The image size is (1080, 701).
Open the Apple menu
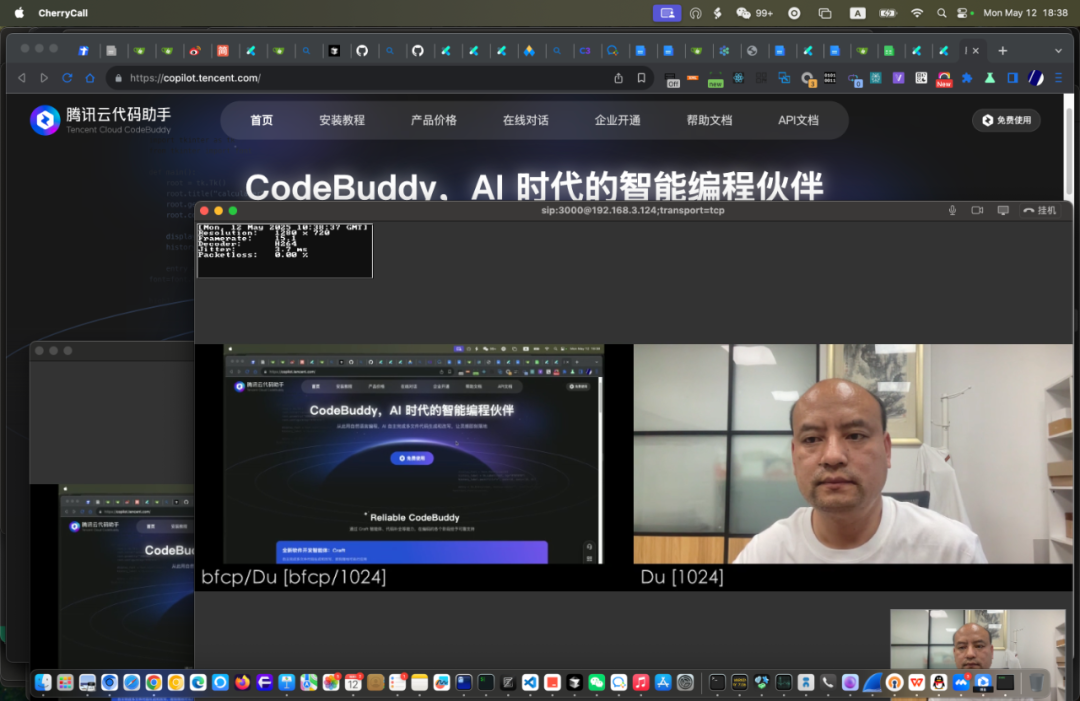point(19,12)
